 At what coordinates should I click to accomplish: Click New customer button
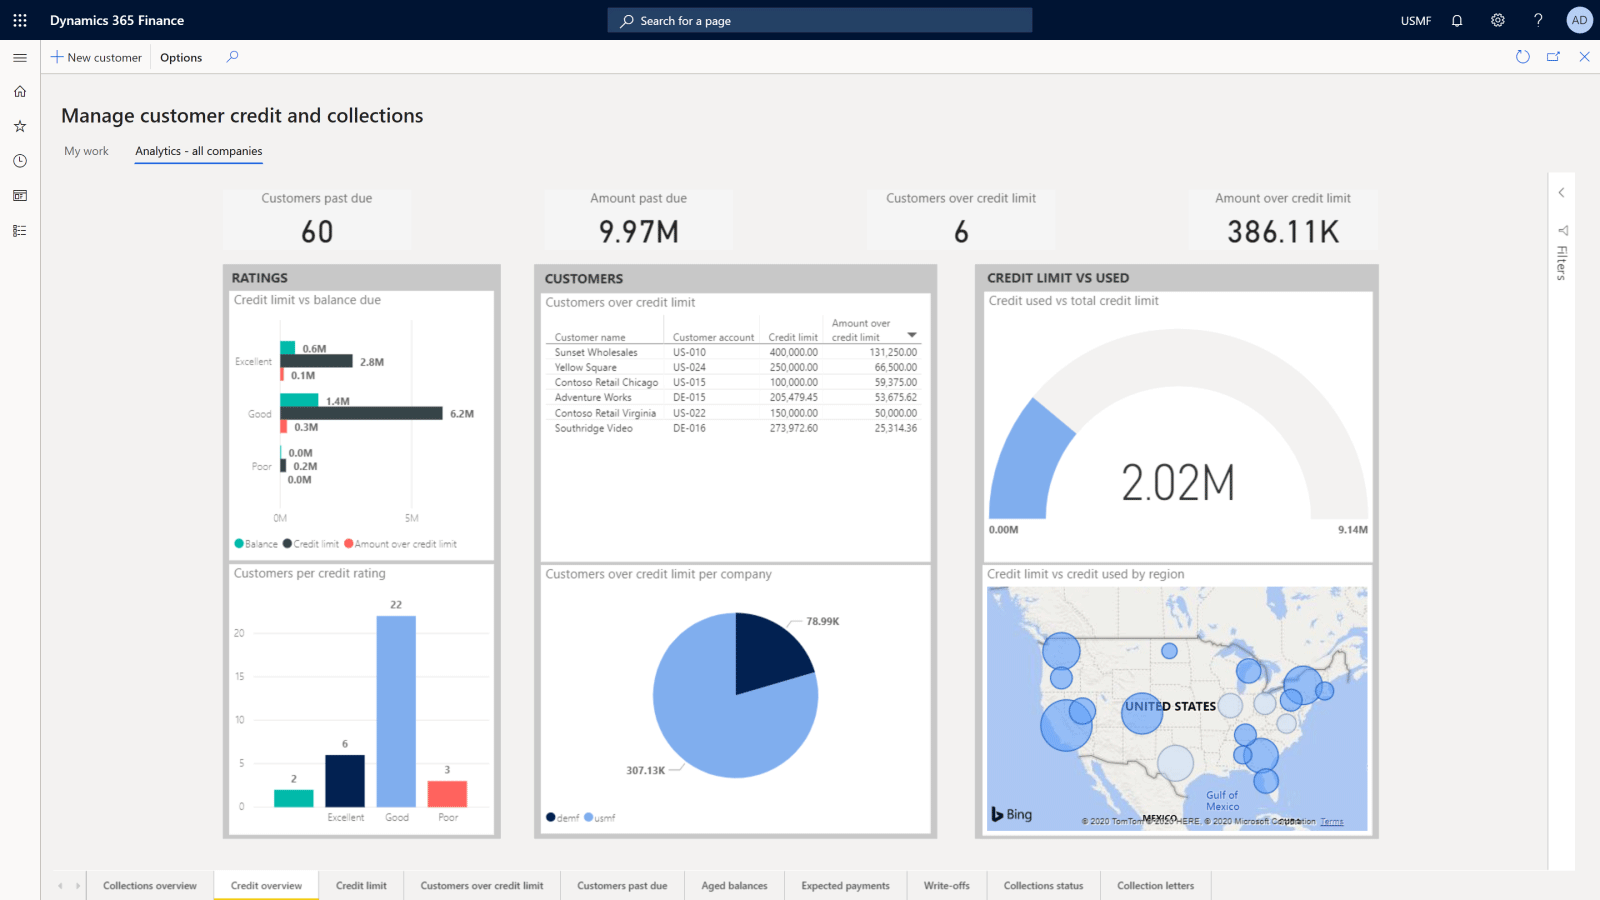point(96,57)
